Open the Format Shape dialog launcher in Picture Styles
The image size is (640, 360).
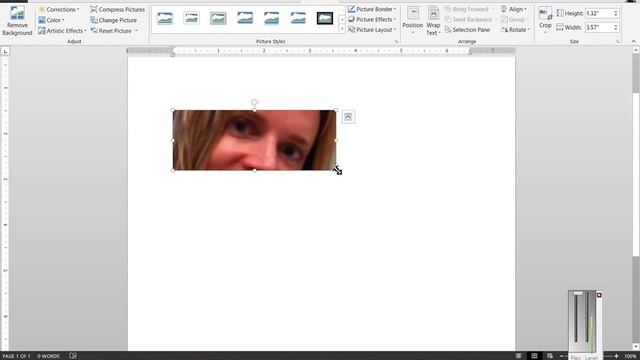[396, 42]
